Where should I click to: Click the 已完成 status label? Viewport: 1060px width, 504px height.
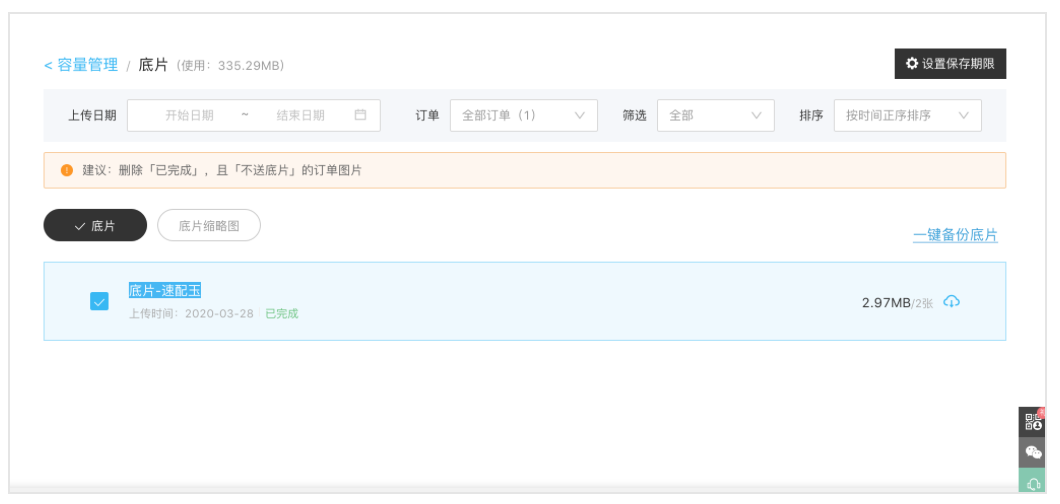pyautogui.click(x=281, y=314)
